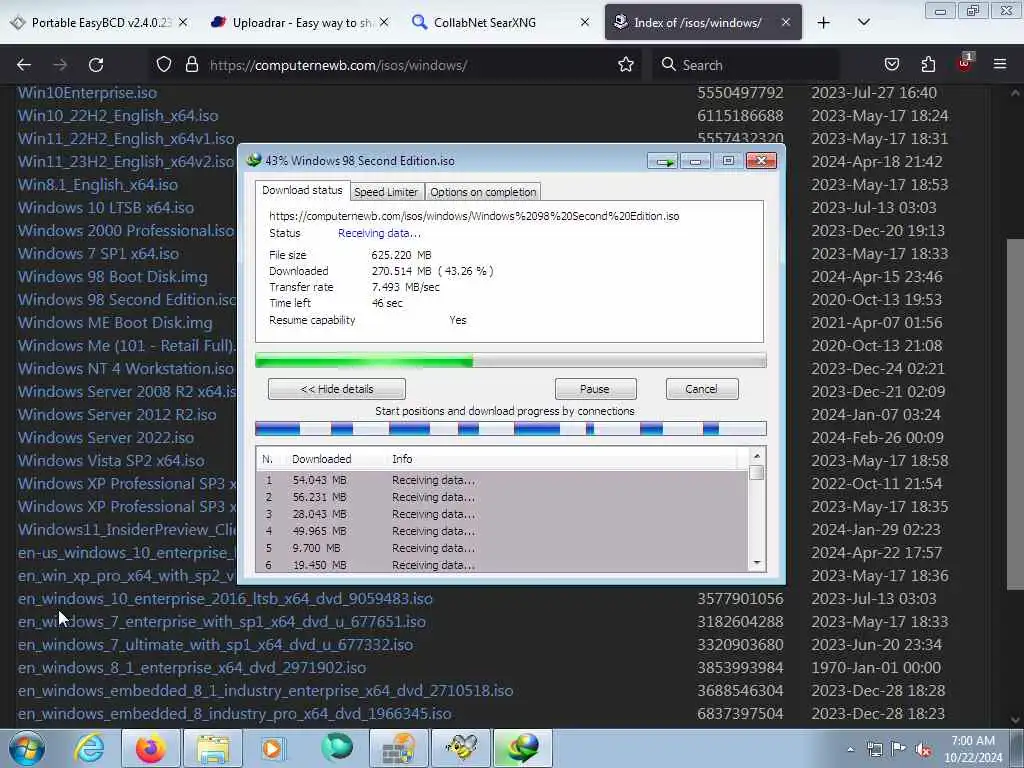Open Windows Explorer from taskbar

213,748
